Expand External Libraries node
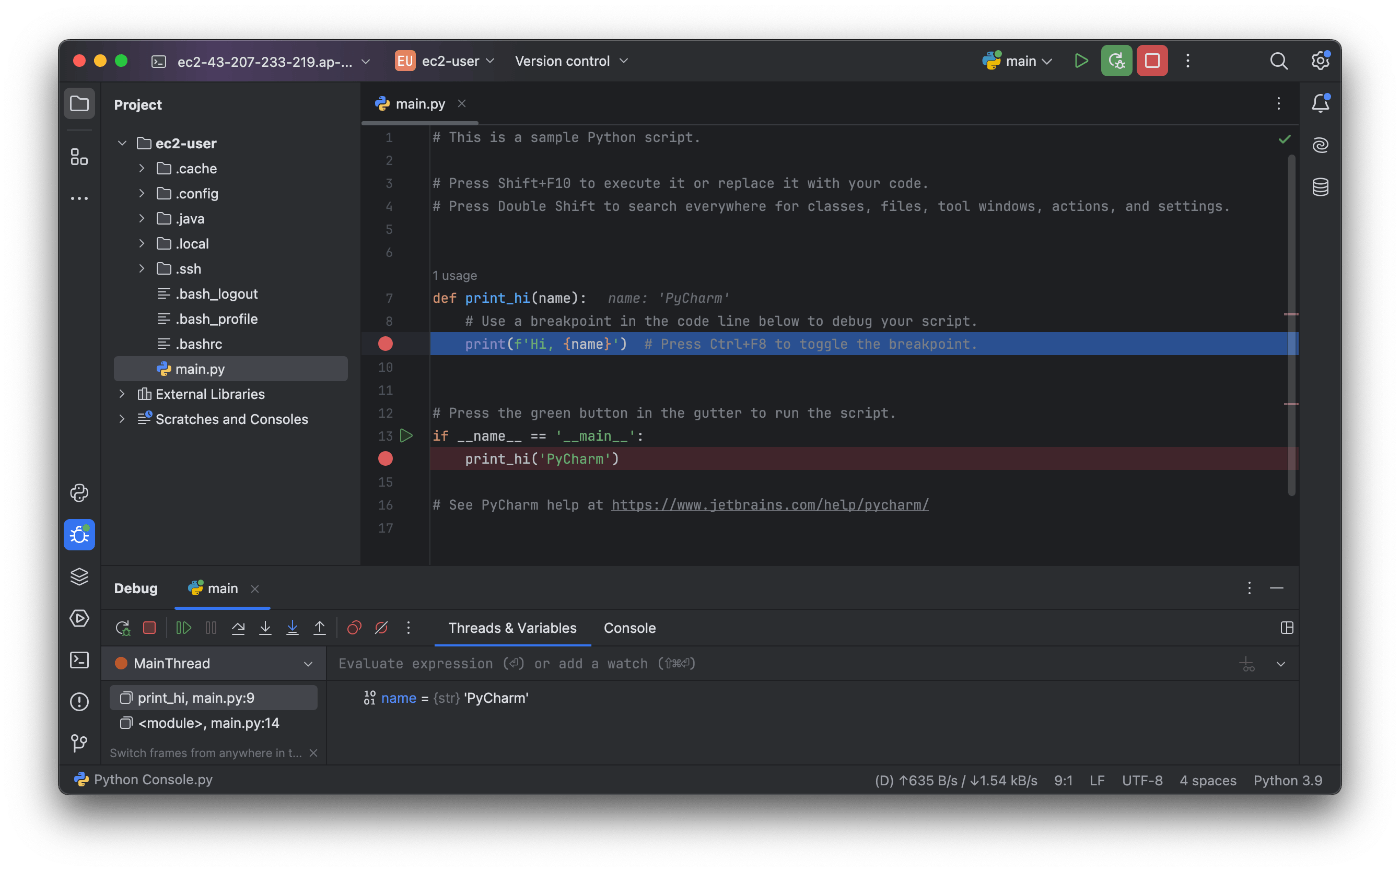The width and height of the screenshot is (1400, 872). point(122,394)
